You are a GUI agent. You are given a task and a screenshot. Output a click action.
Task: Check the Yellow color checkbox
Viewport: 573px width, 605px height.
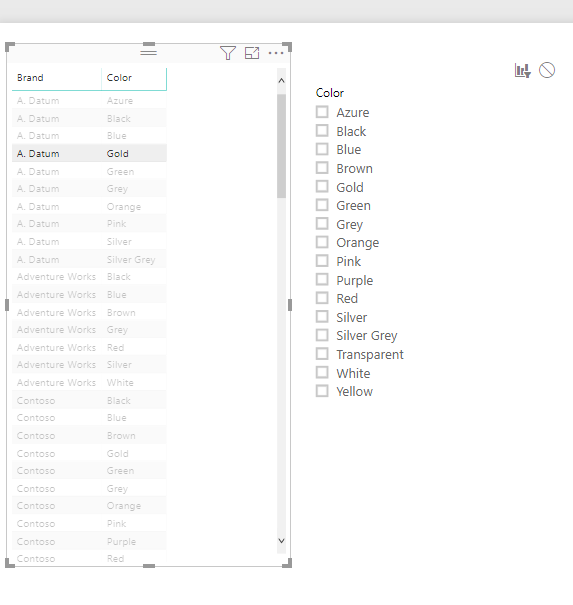click(322, 391)
